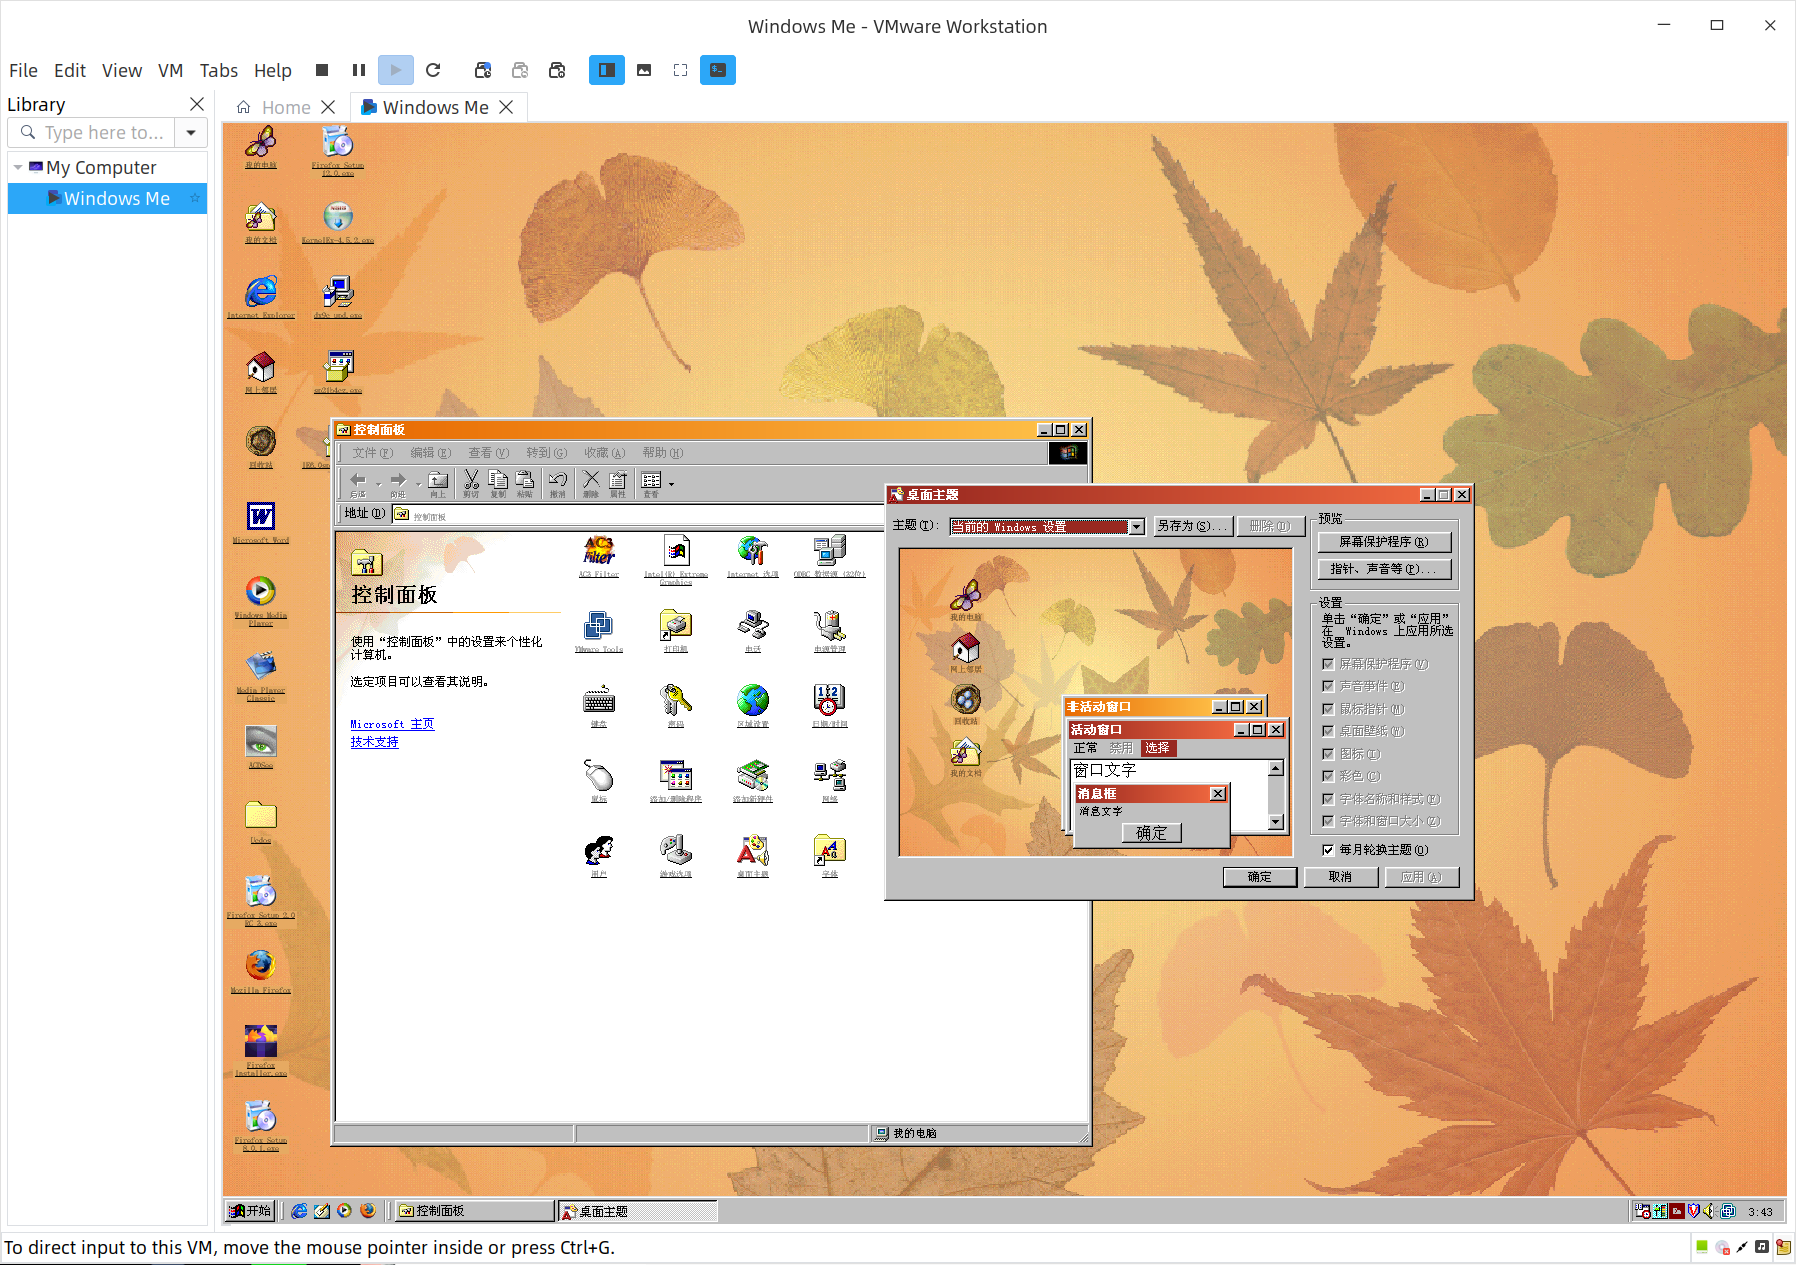Viewport: 1796px width, 1265px height.
Task: Collapse the My Computer tree node
Action: coord(18,167)
